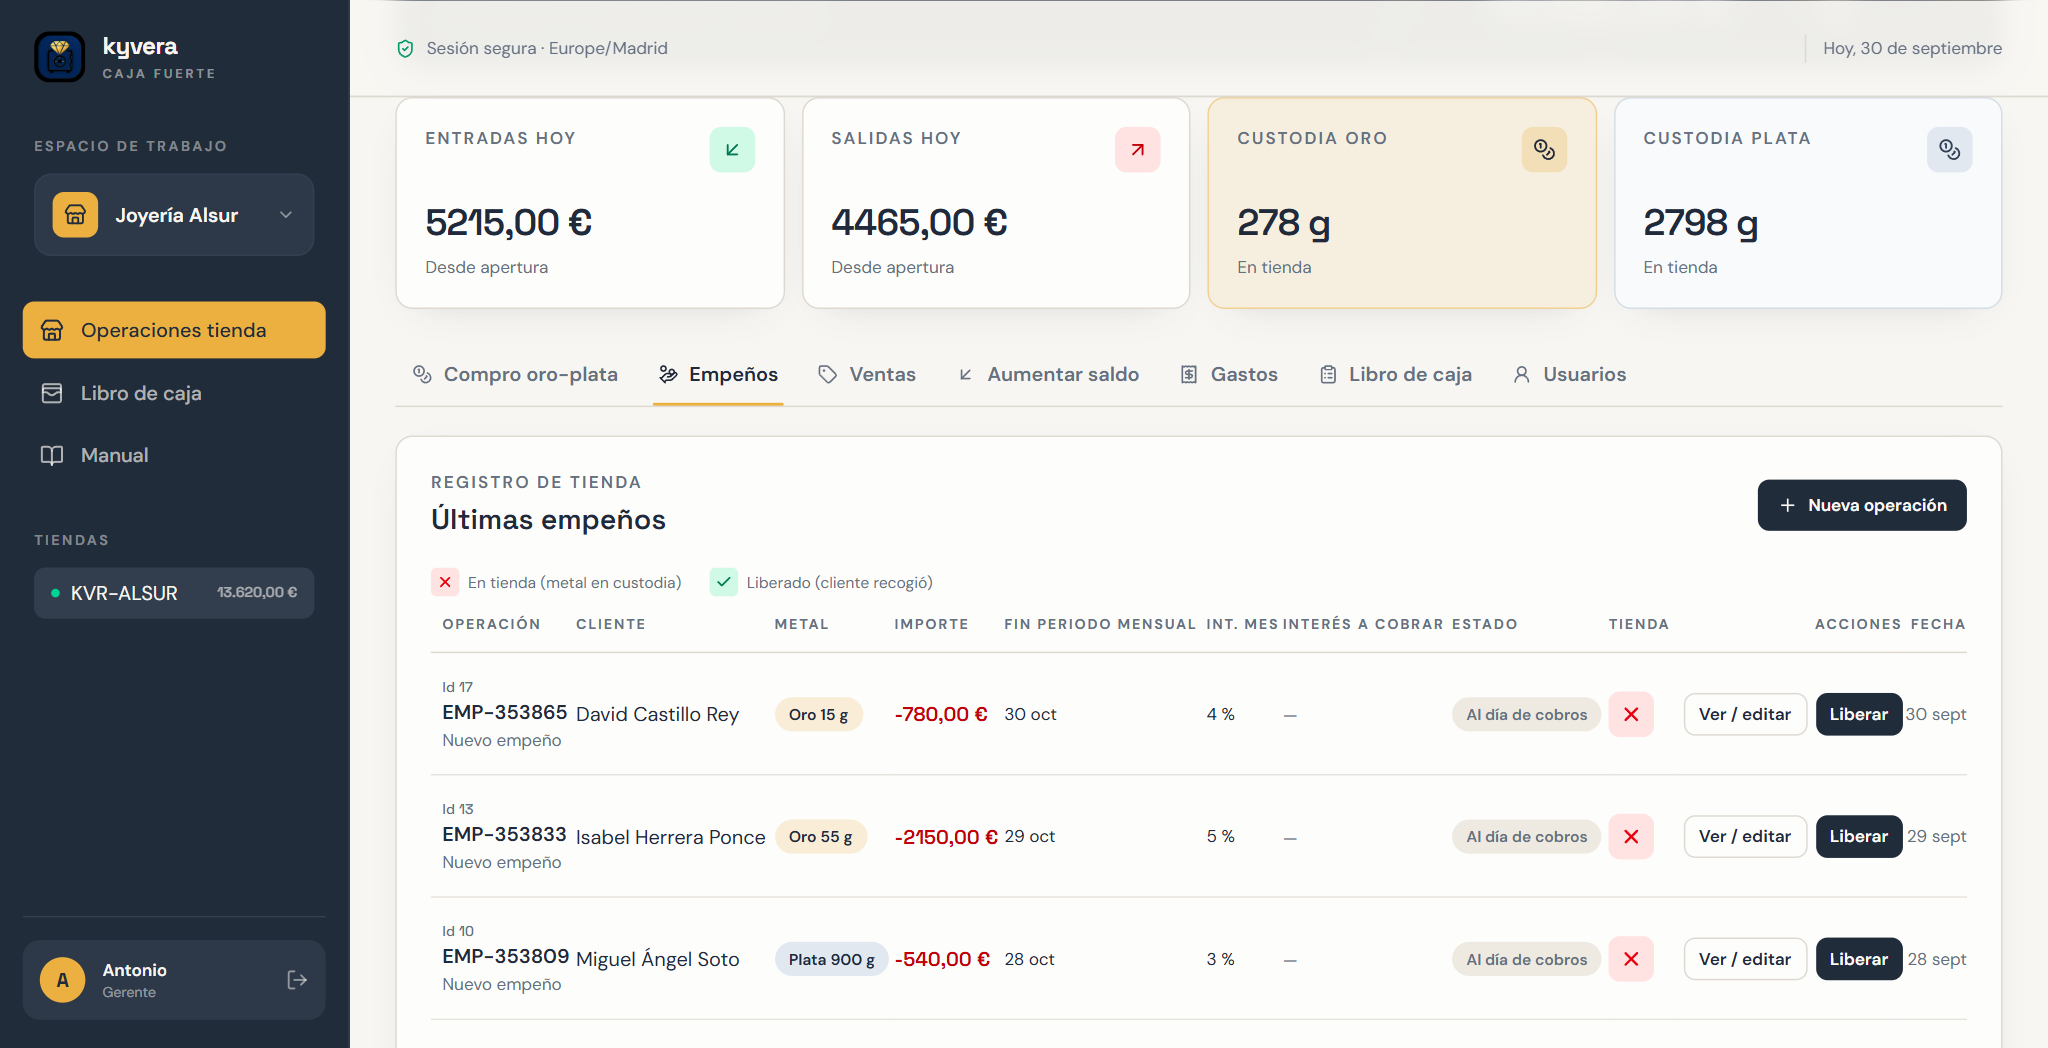Click the Libro de caja clipboard tab icon
2048x1048 pixels.
point(1328,374)
